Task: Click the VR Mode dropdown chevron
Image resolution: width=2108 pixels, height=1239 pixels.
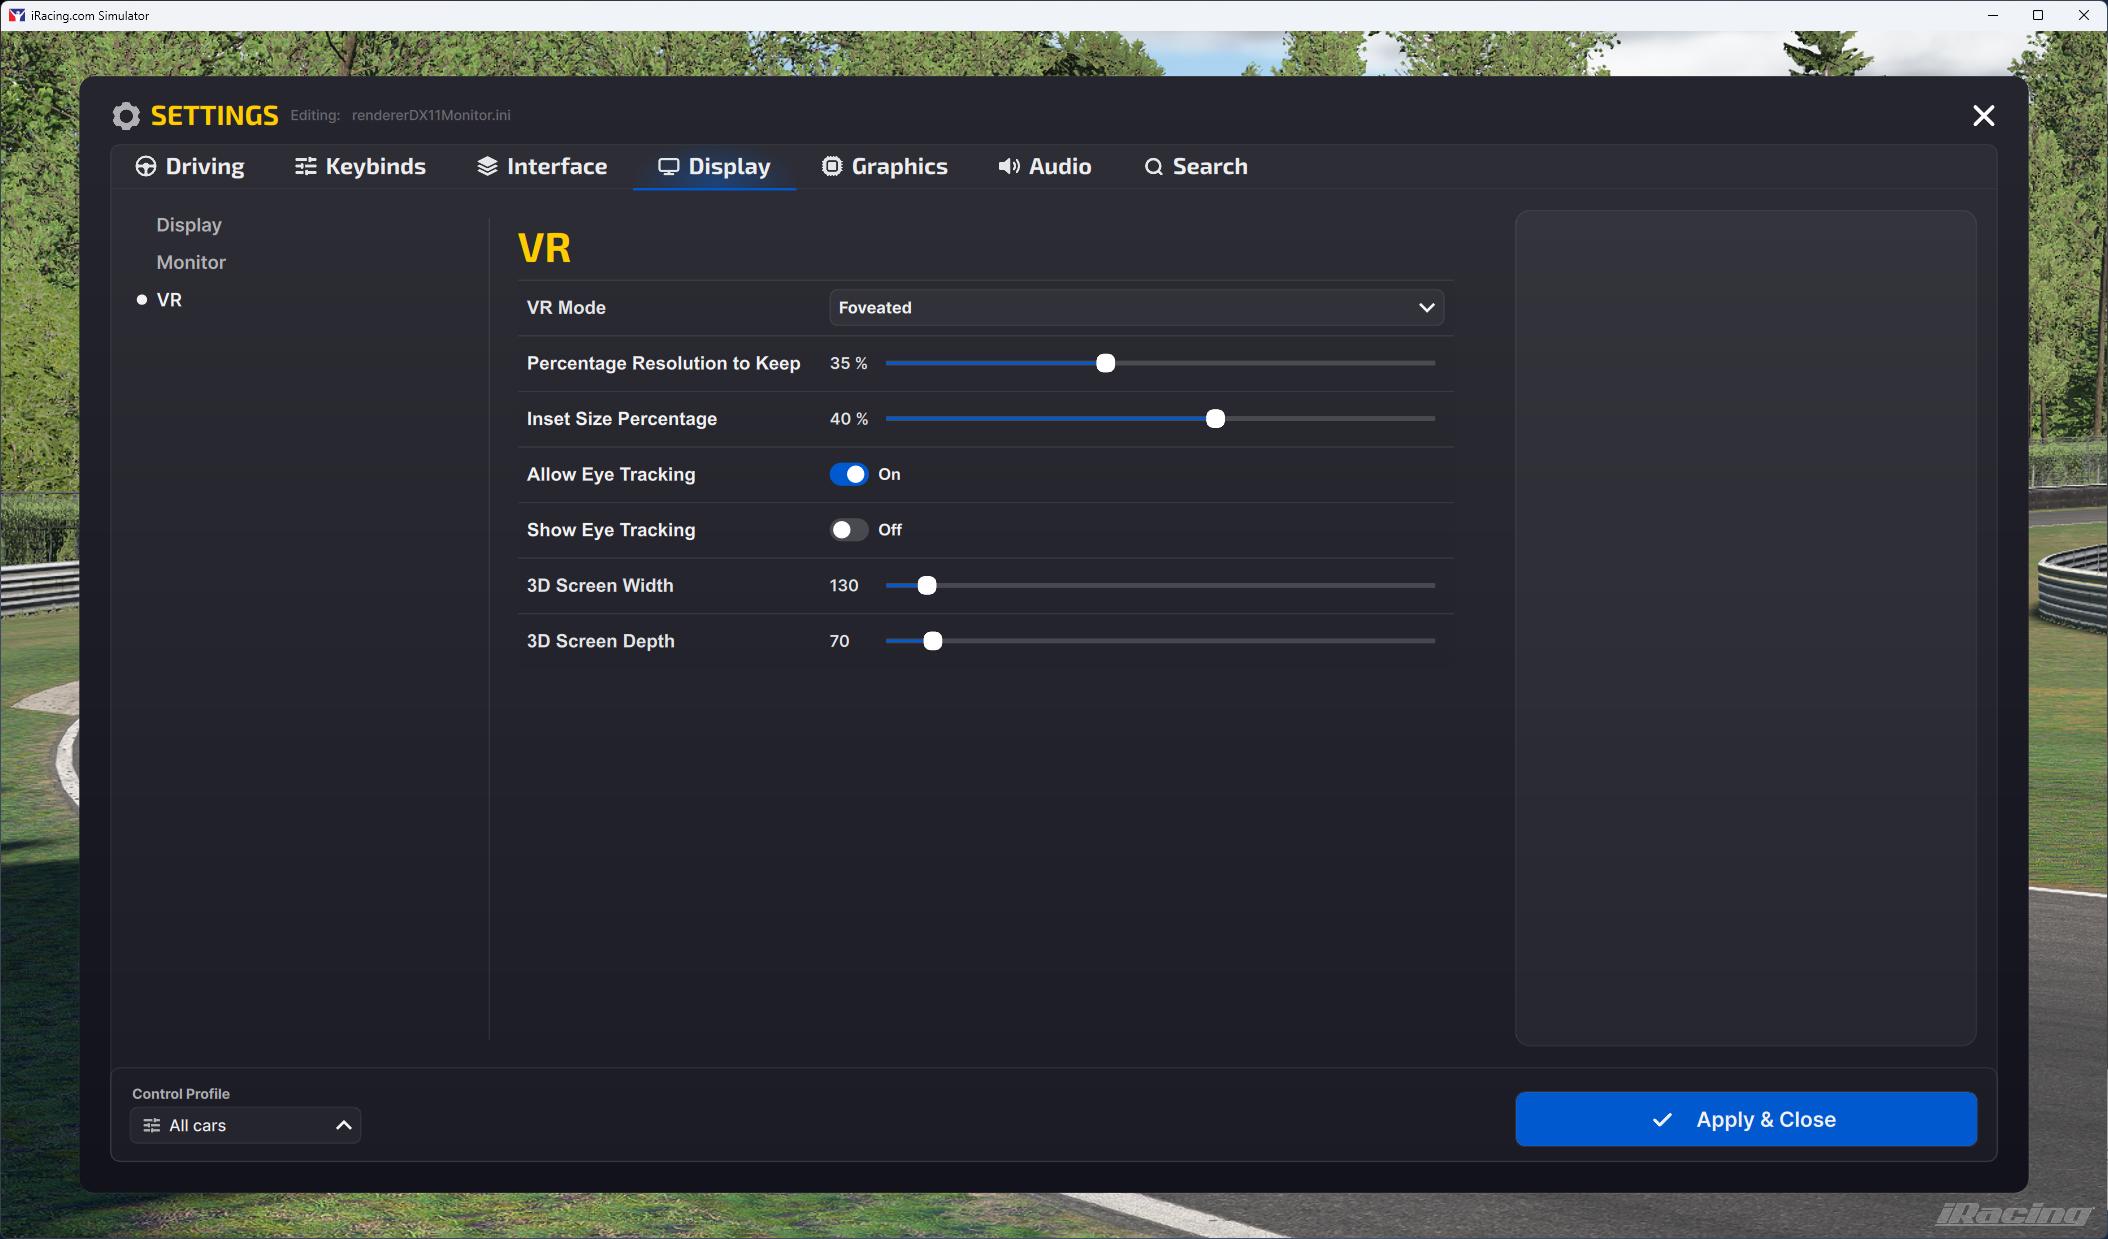Action: pyautogui.click(x=1426, y=308)
